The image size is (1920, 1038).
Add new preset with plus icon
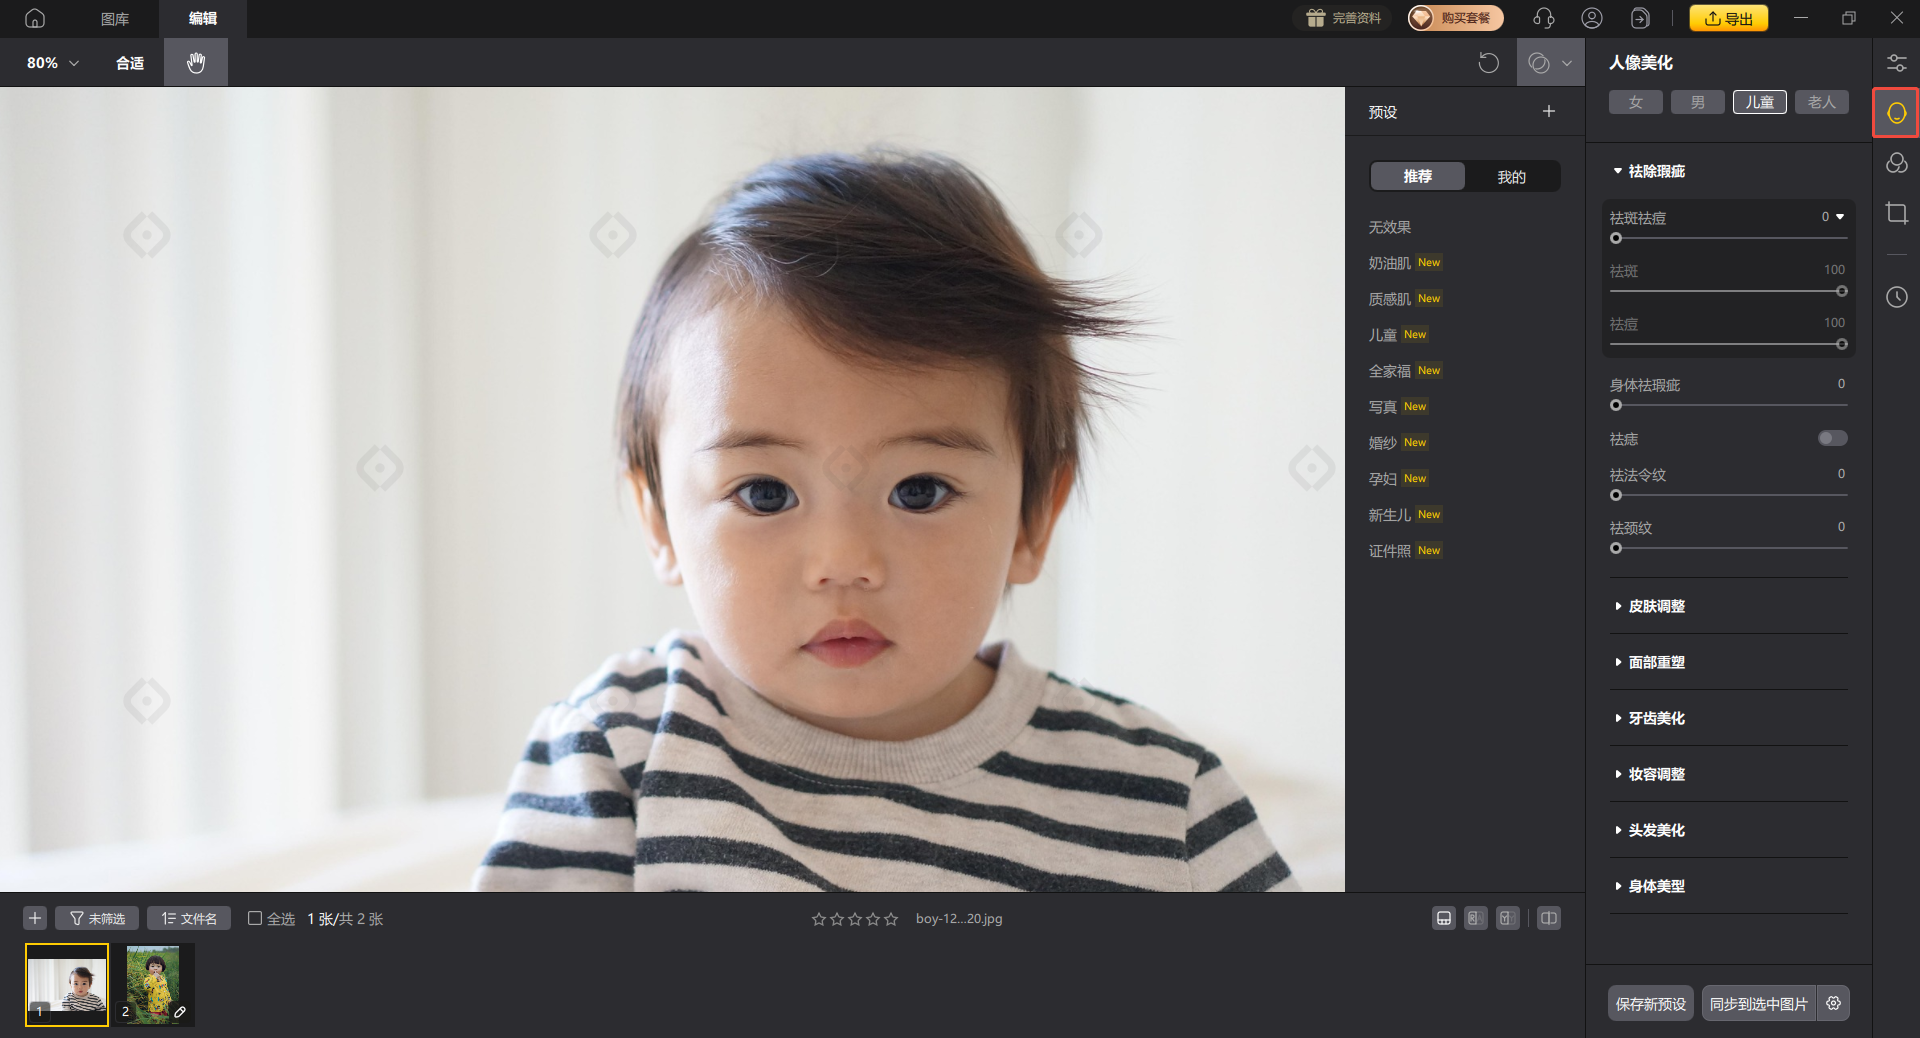[x=1548, y=112]
